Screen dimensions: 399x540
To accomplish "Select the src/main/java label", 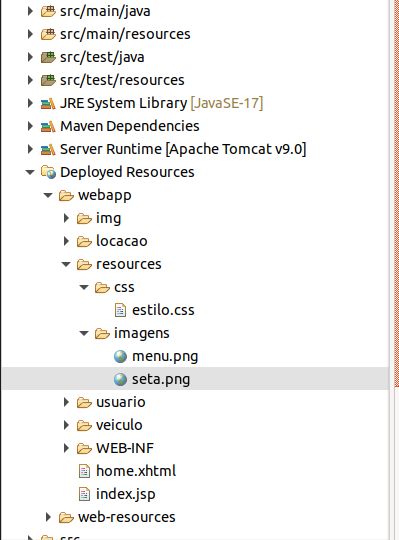I will click(105, 11).
